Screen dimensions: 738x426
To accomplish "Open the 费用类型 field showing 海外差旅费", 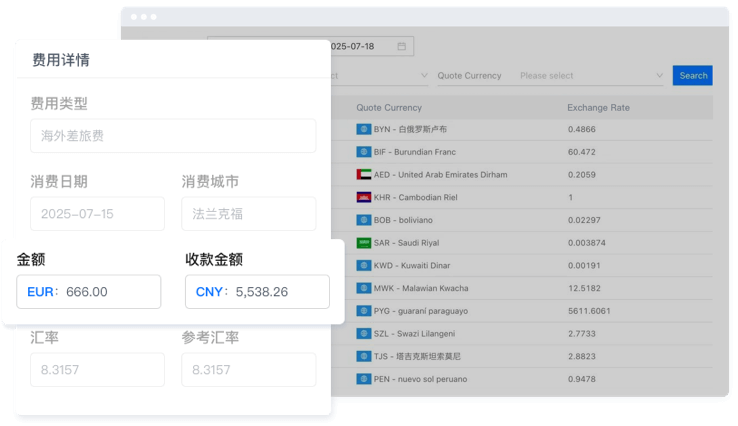I will point(173,136).
